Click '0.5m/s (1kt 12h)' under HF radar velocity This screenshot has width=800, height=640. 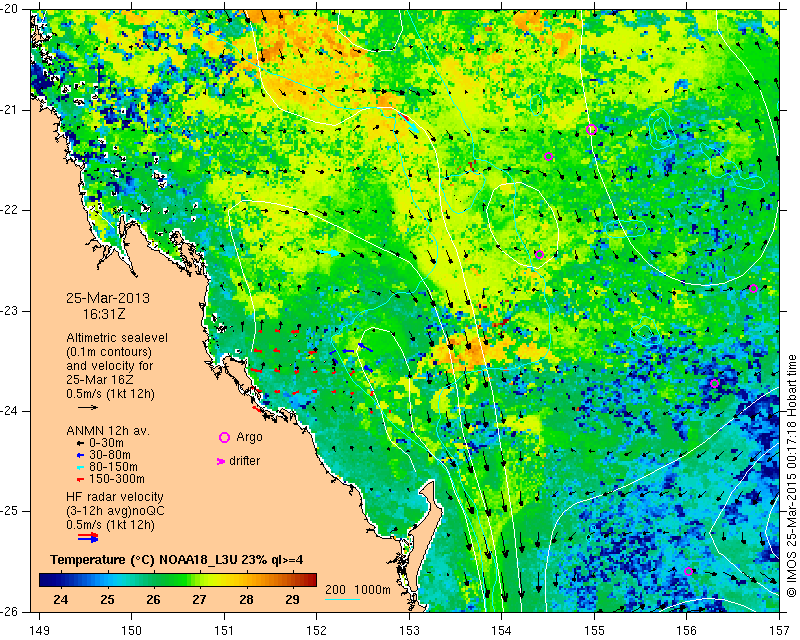pos(110,525)
